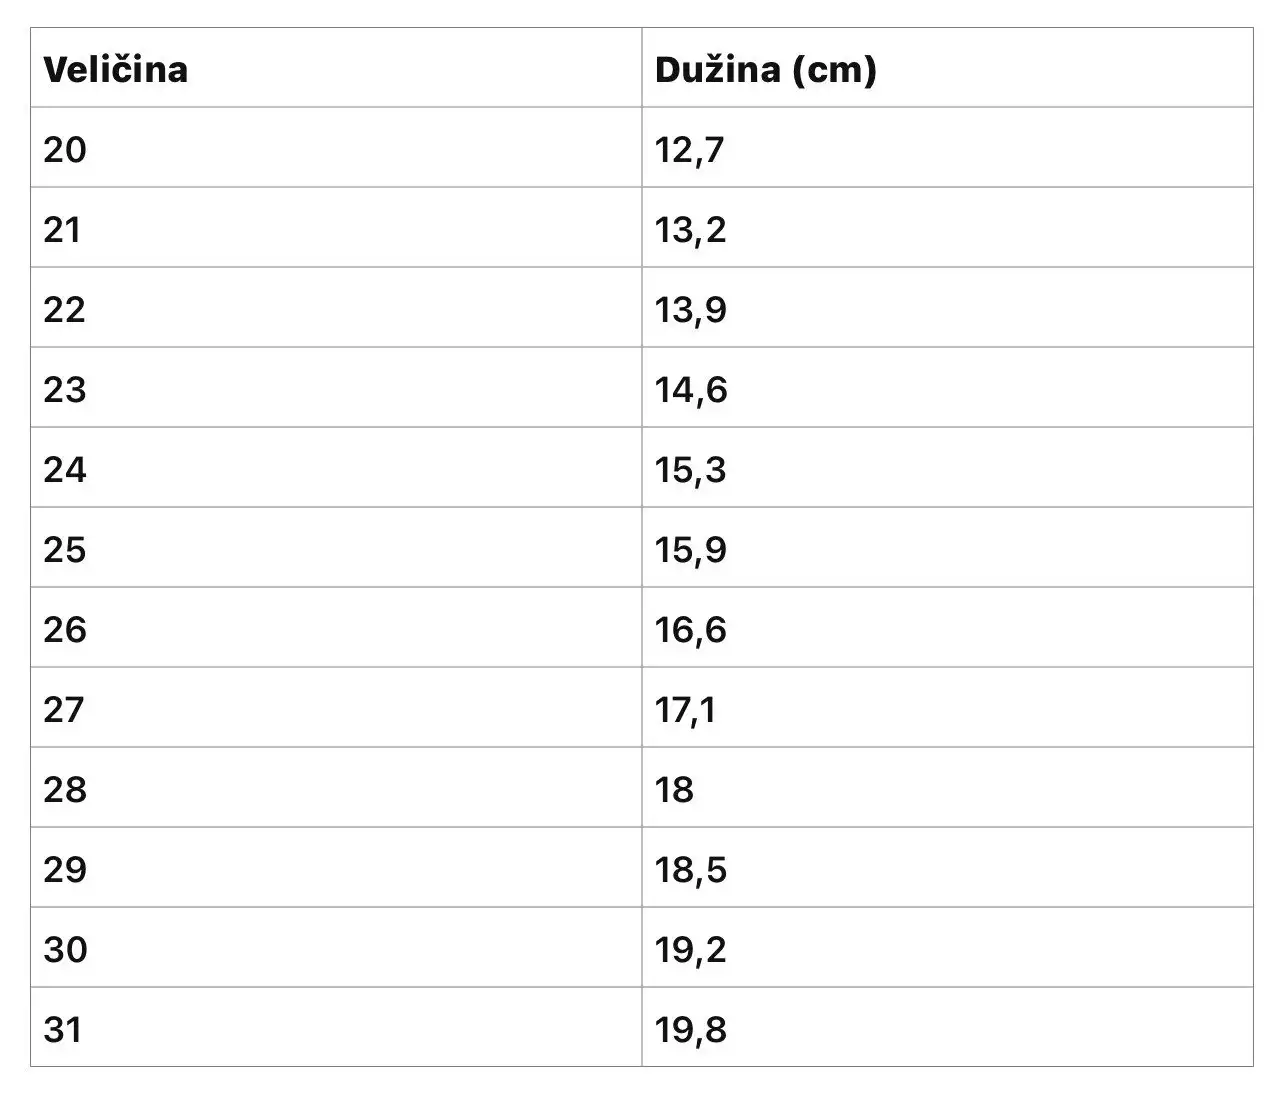The height and width of the screenshot is (1100, 1284).
Task: Click size 21 in the table
Action: 62,229
